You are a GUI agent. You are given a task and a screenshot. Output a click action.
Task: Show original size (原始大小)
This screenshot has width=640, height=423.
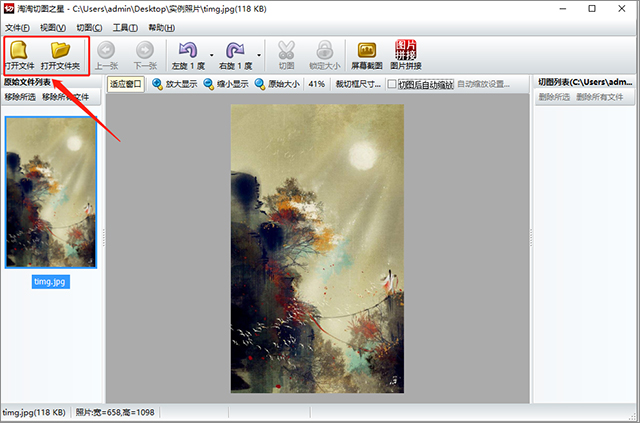277,84
